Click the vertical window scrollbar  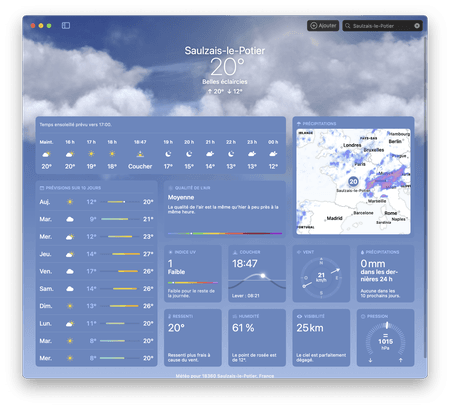click(425, 197)
